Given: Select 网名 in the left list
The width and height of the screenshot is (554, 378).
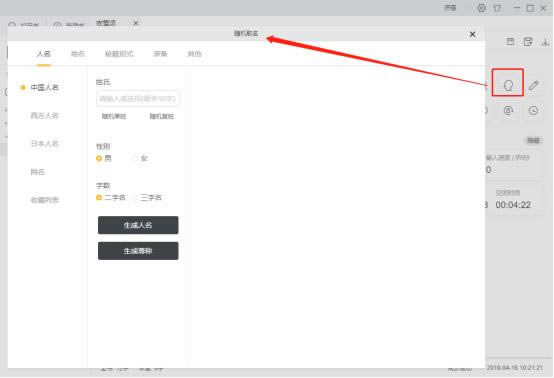Looking at the screenshot, I should click(x=37, y=172).
